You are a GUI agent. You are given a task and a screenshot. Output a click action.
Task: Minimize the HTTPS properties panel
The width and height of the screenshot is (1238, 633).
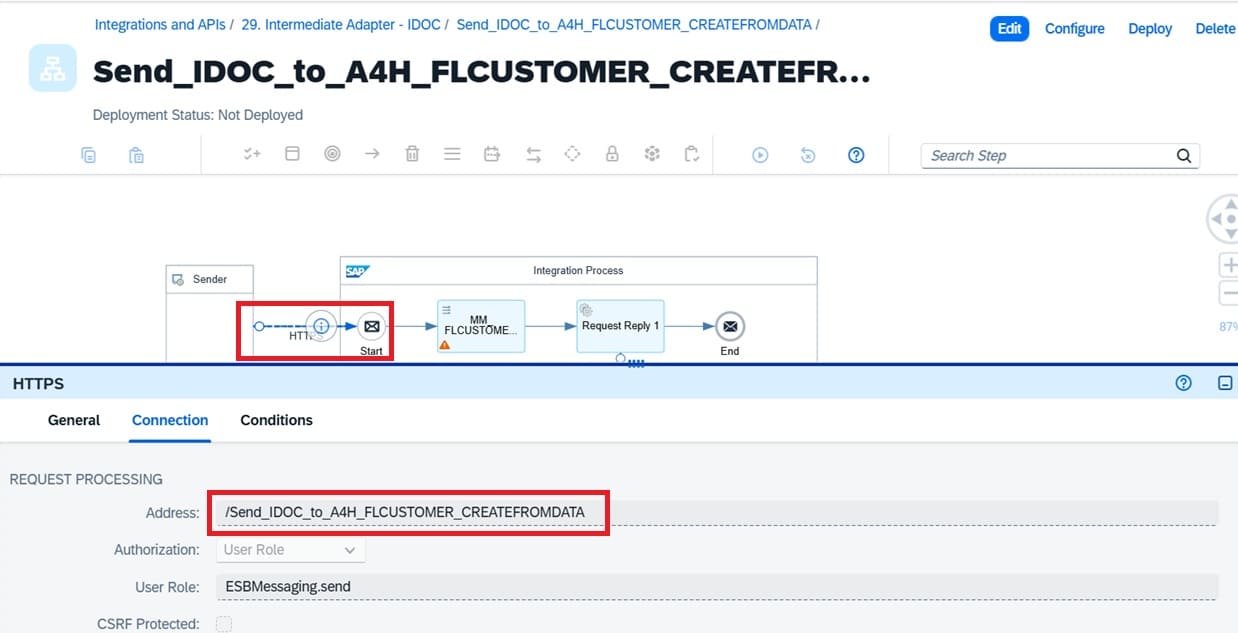pos(1224,383)
